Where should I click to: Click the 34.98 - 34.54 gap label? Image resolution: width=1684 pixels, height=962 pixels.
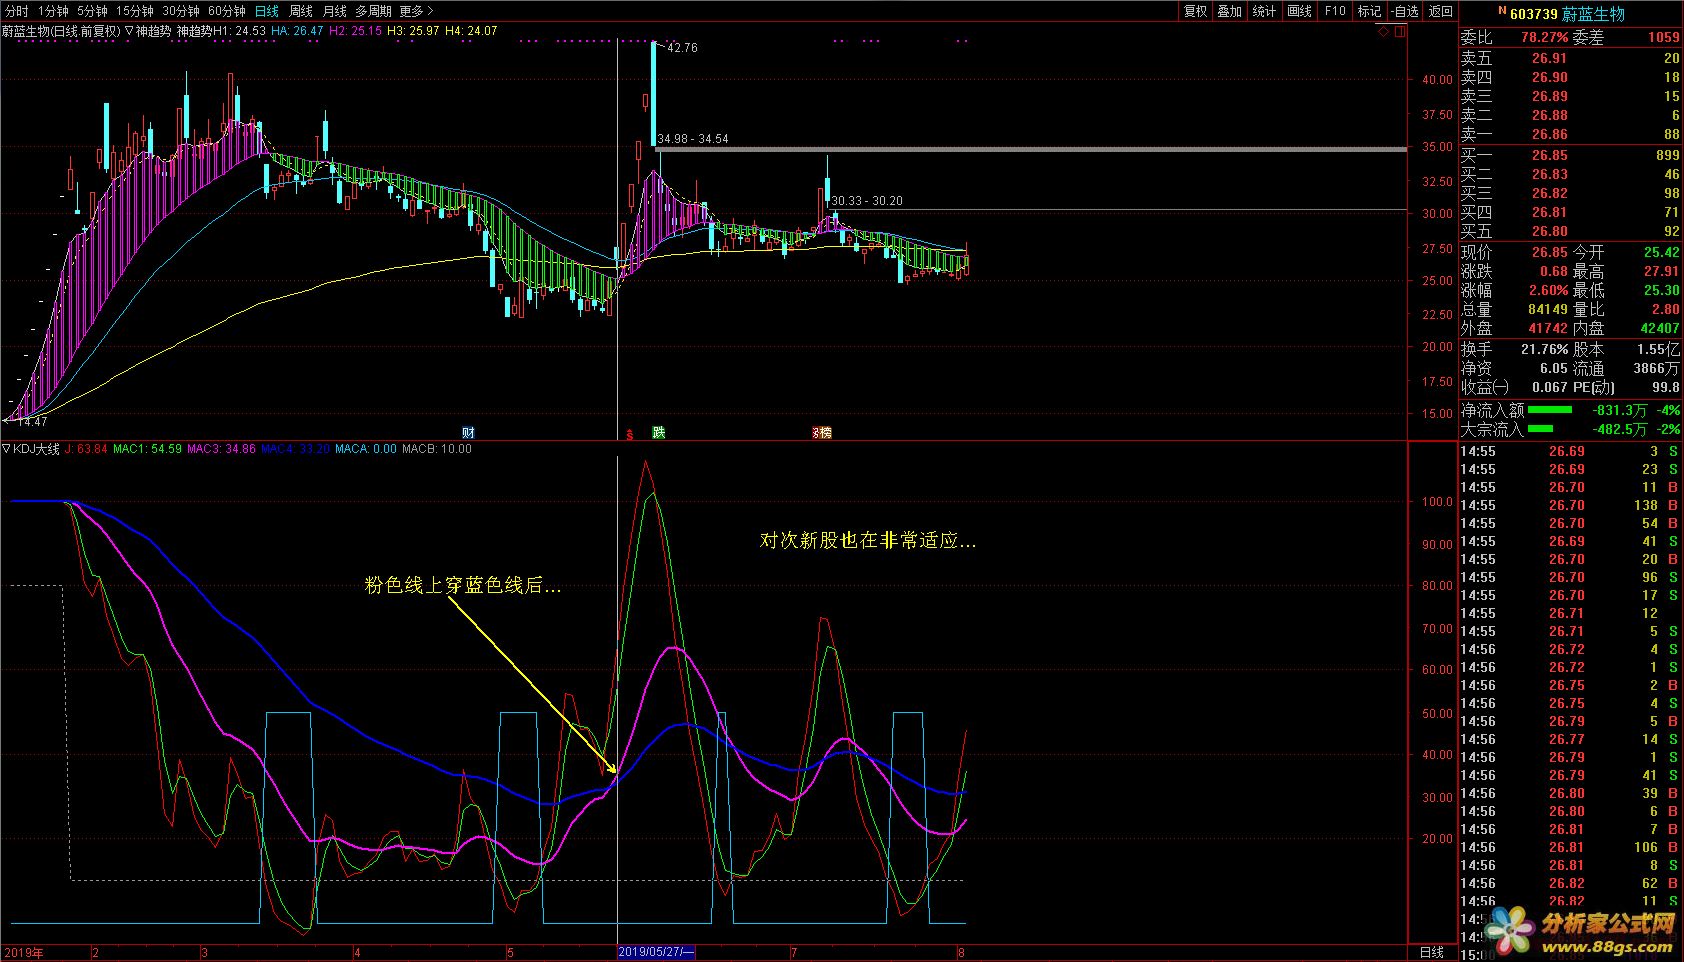pyautogui.click(x=693, y=139)
